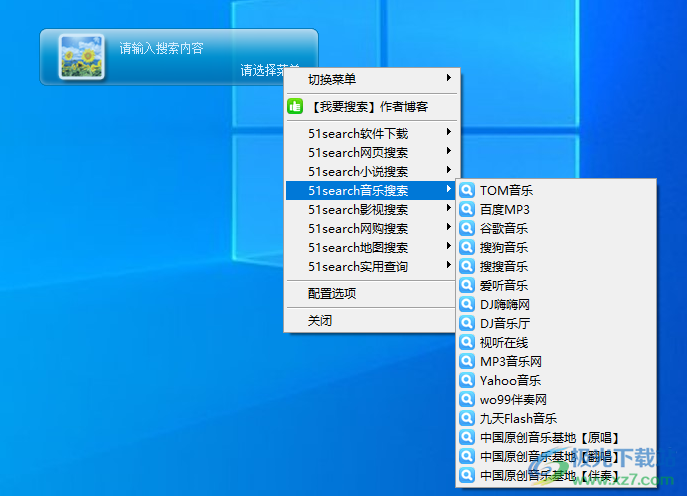Click the sunflower picture in the search widget

click(x=81, y=57)
